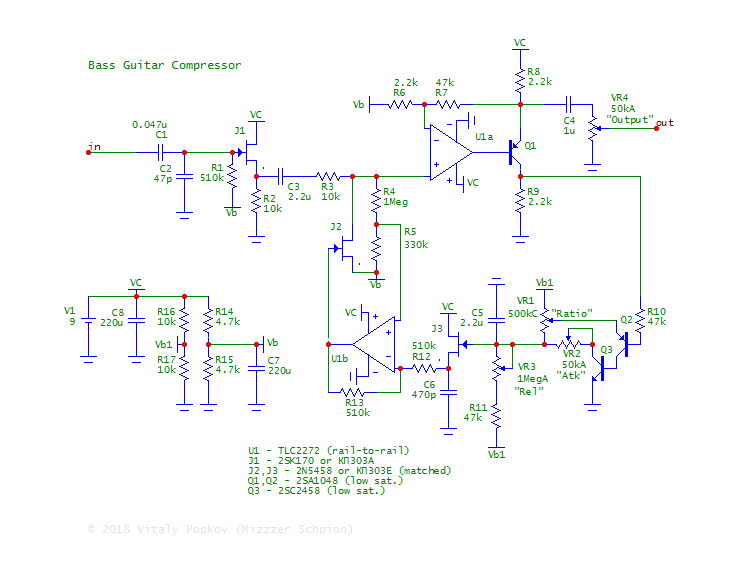This screenshot has width=754, height=582.
Task: Click the Q3 transistor symbol
Action: [x=600, y=368]
